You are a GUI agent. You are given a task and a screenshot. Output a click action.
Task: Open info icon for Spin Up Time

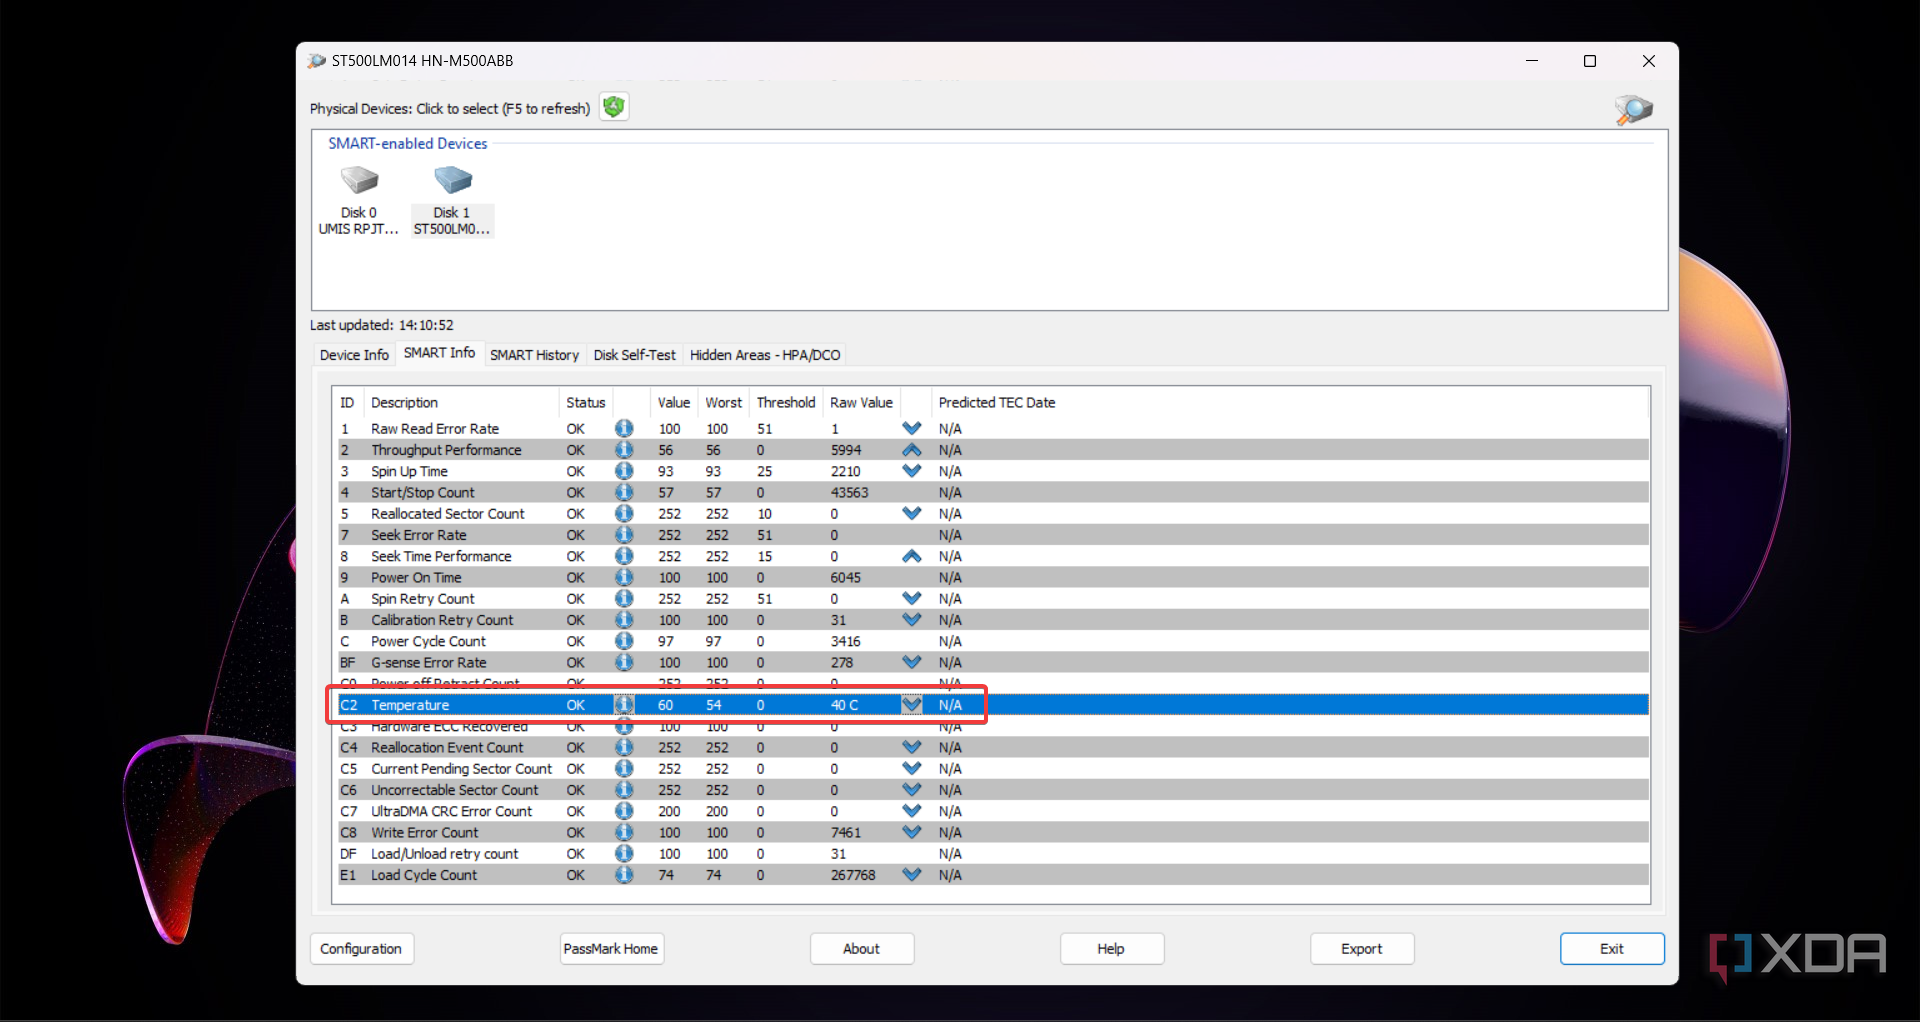(x=624, y=471)
